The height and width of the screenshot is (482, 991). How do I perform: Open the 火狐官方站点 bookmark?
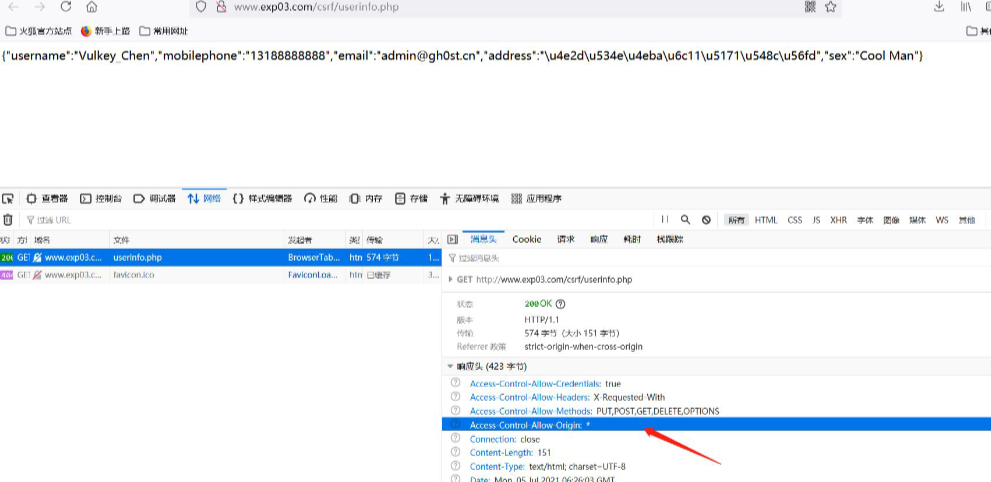[39, 31]
